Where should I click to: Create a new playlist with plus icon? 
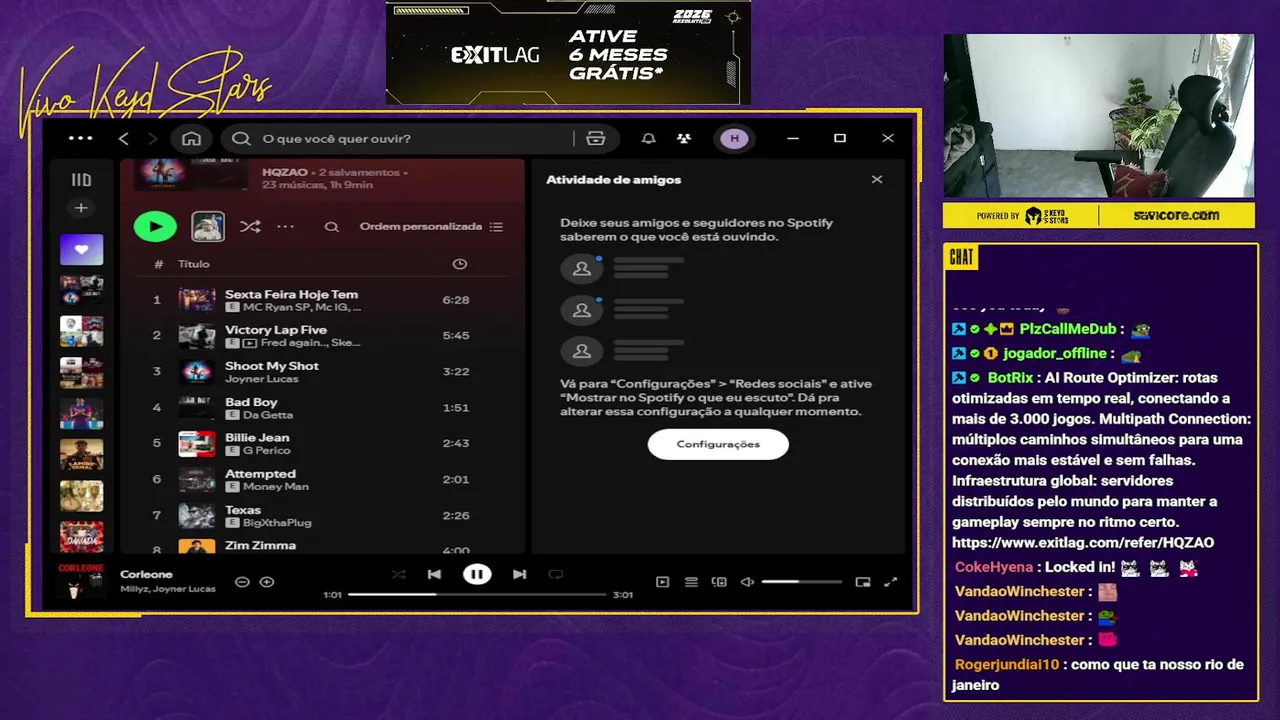(x=81, y=208)
